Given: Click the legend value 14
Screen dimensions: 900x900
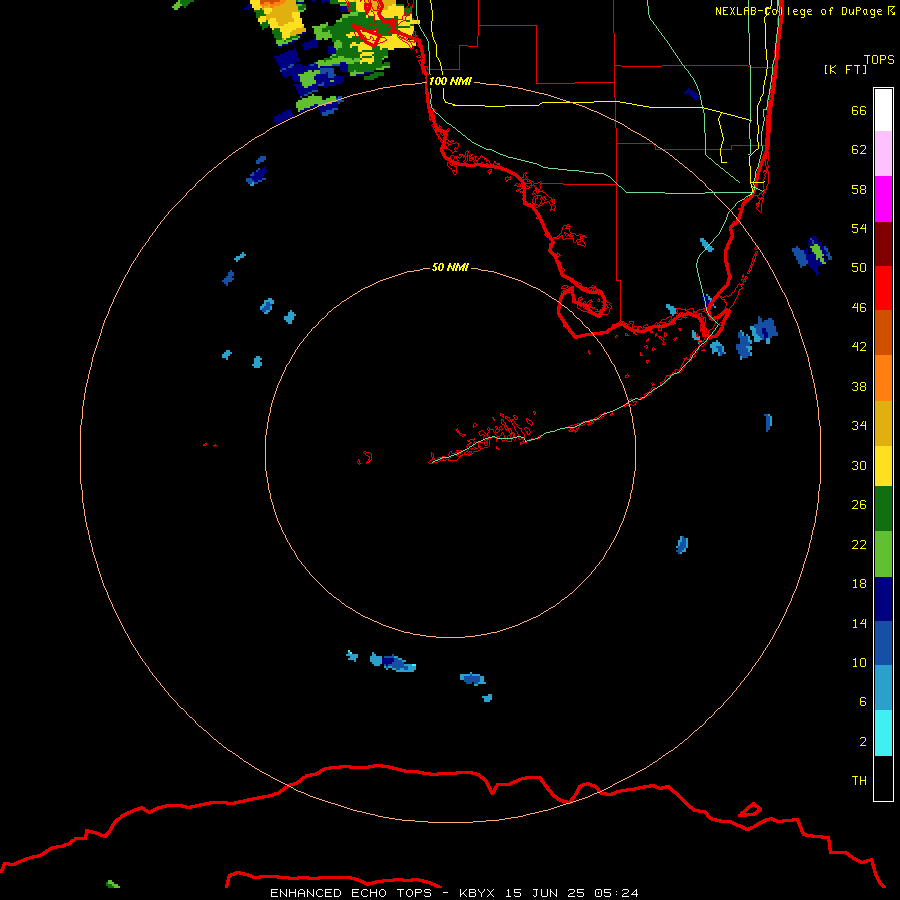Looking at the screenshot, I should pyautogui.click(x=859, y=623).
